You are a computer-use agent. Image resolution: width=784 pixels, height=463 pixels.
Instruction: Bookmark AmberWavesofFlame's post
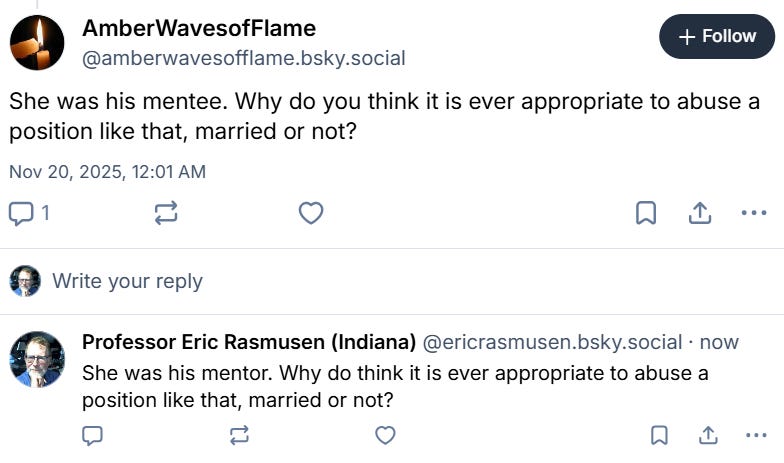646,213
